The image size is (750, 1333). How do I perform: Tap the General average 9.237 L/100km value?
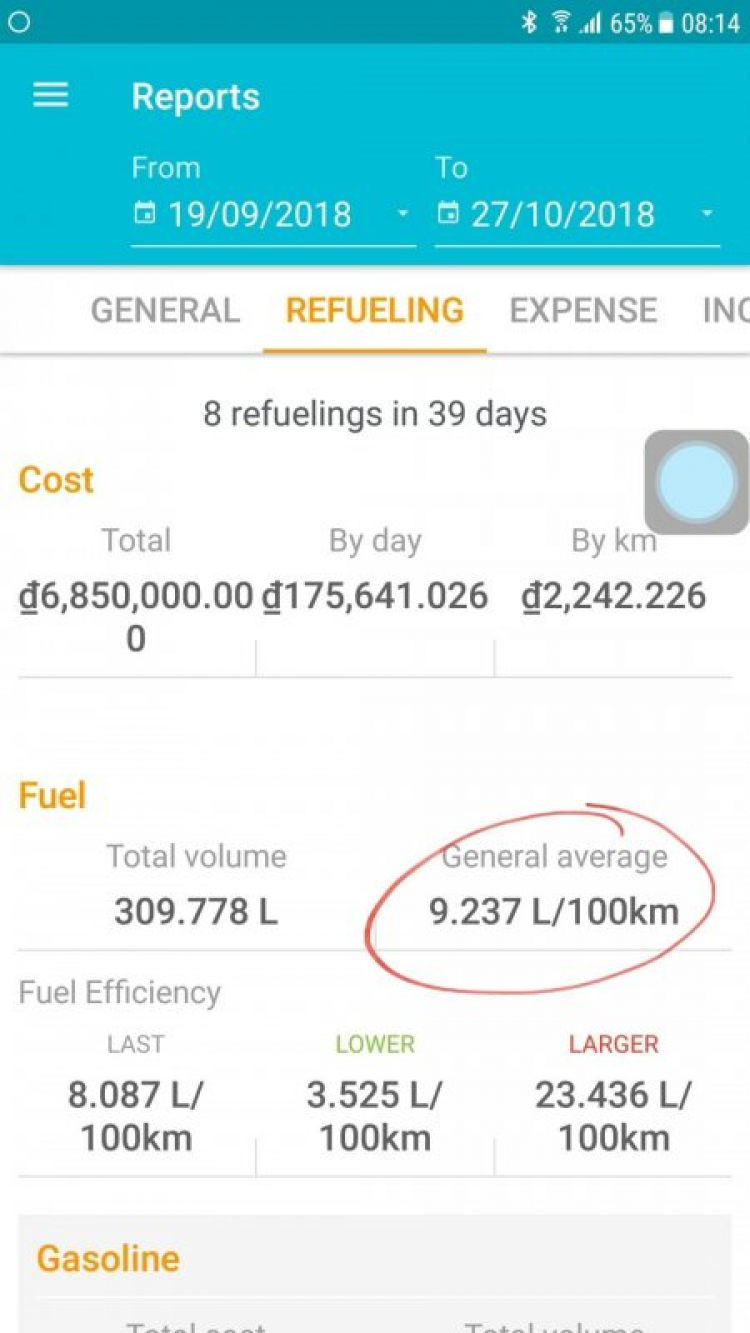pos(554,911)
